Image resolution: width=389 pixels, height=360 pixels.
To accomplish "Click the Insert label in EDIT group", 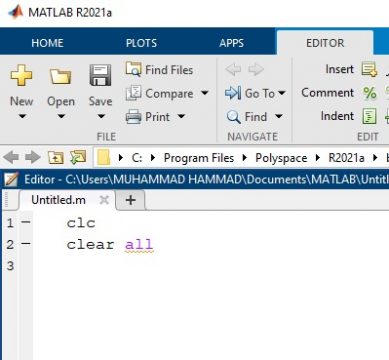I will coord(339,69).
